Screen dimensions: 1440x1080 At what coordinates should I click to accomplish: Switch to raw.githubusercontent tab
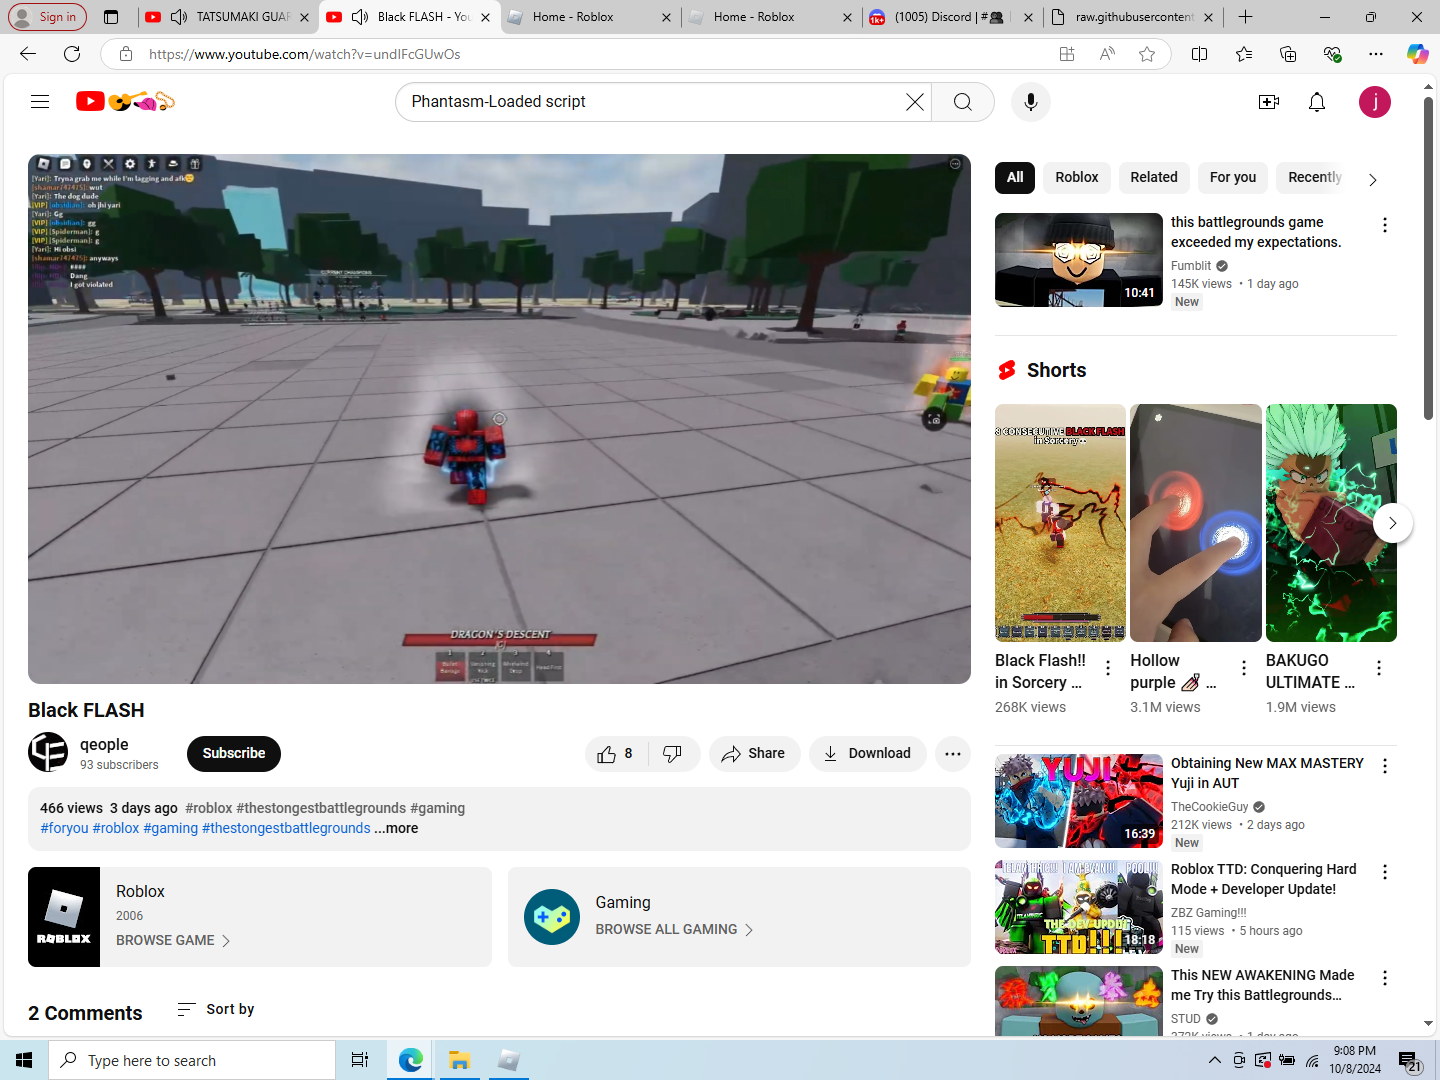click(x=1134, y=17)
